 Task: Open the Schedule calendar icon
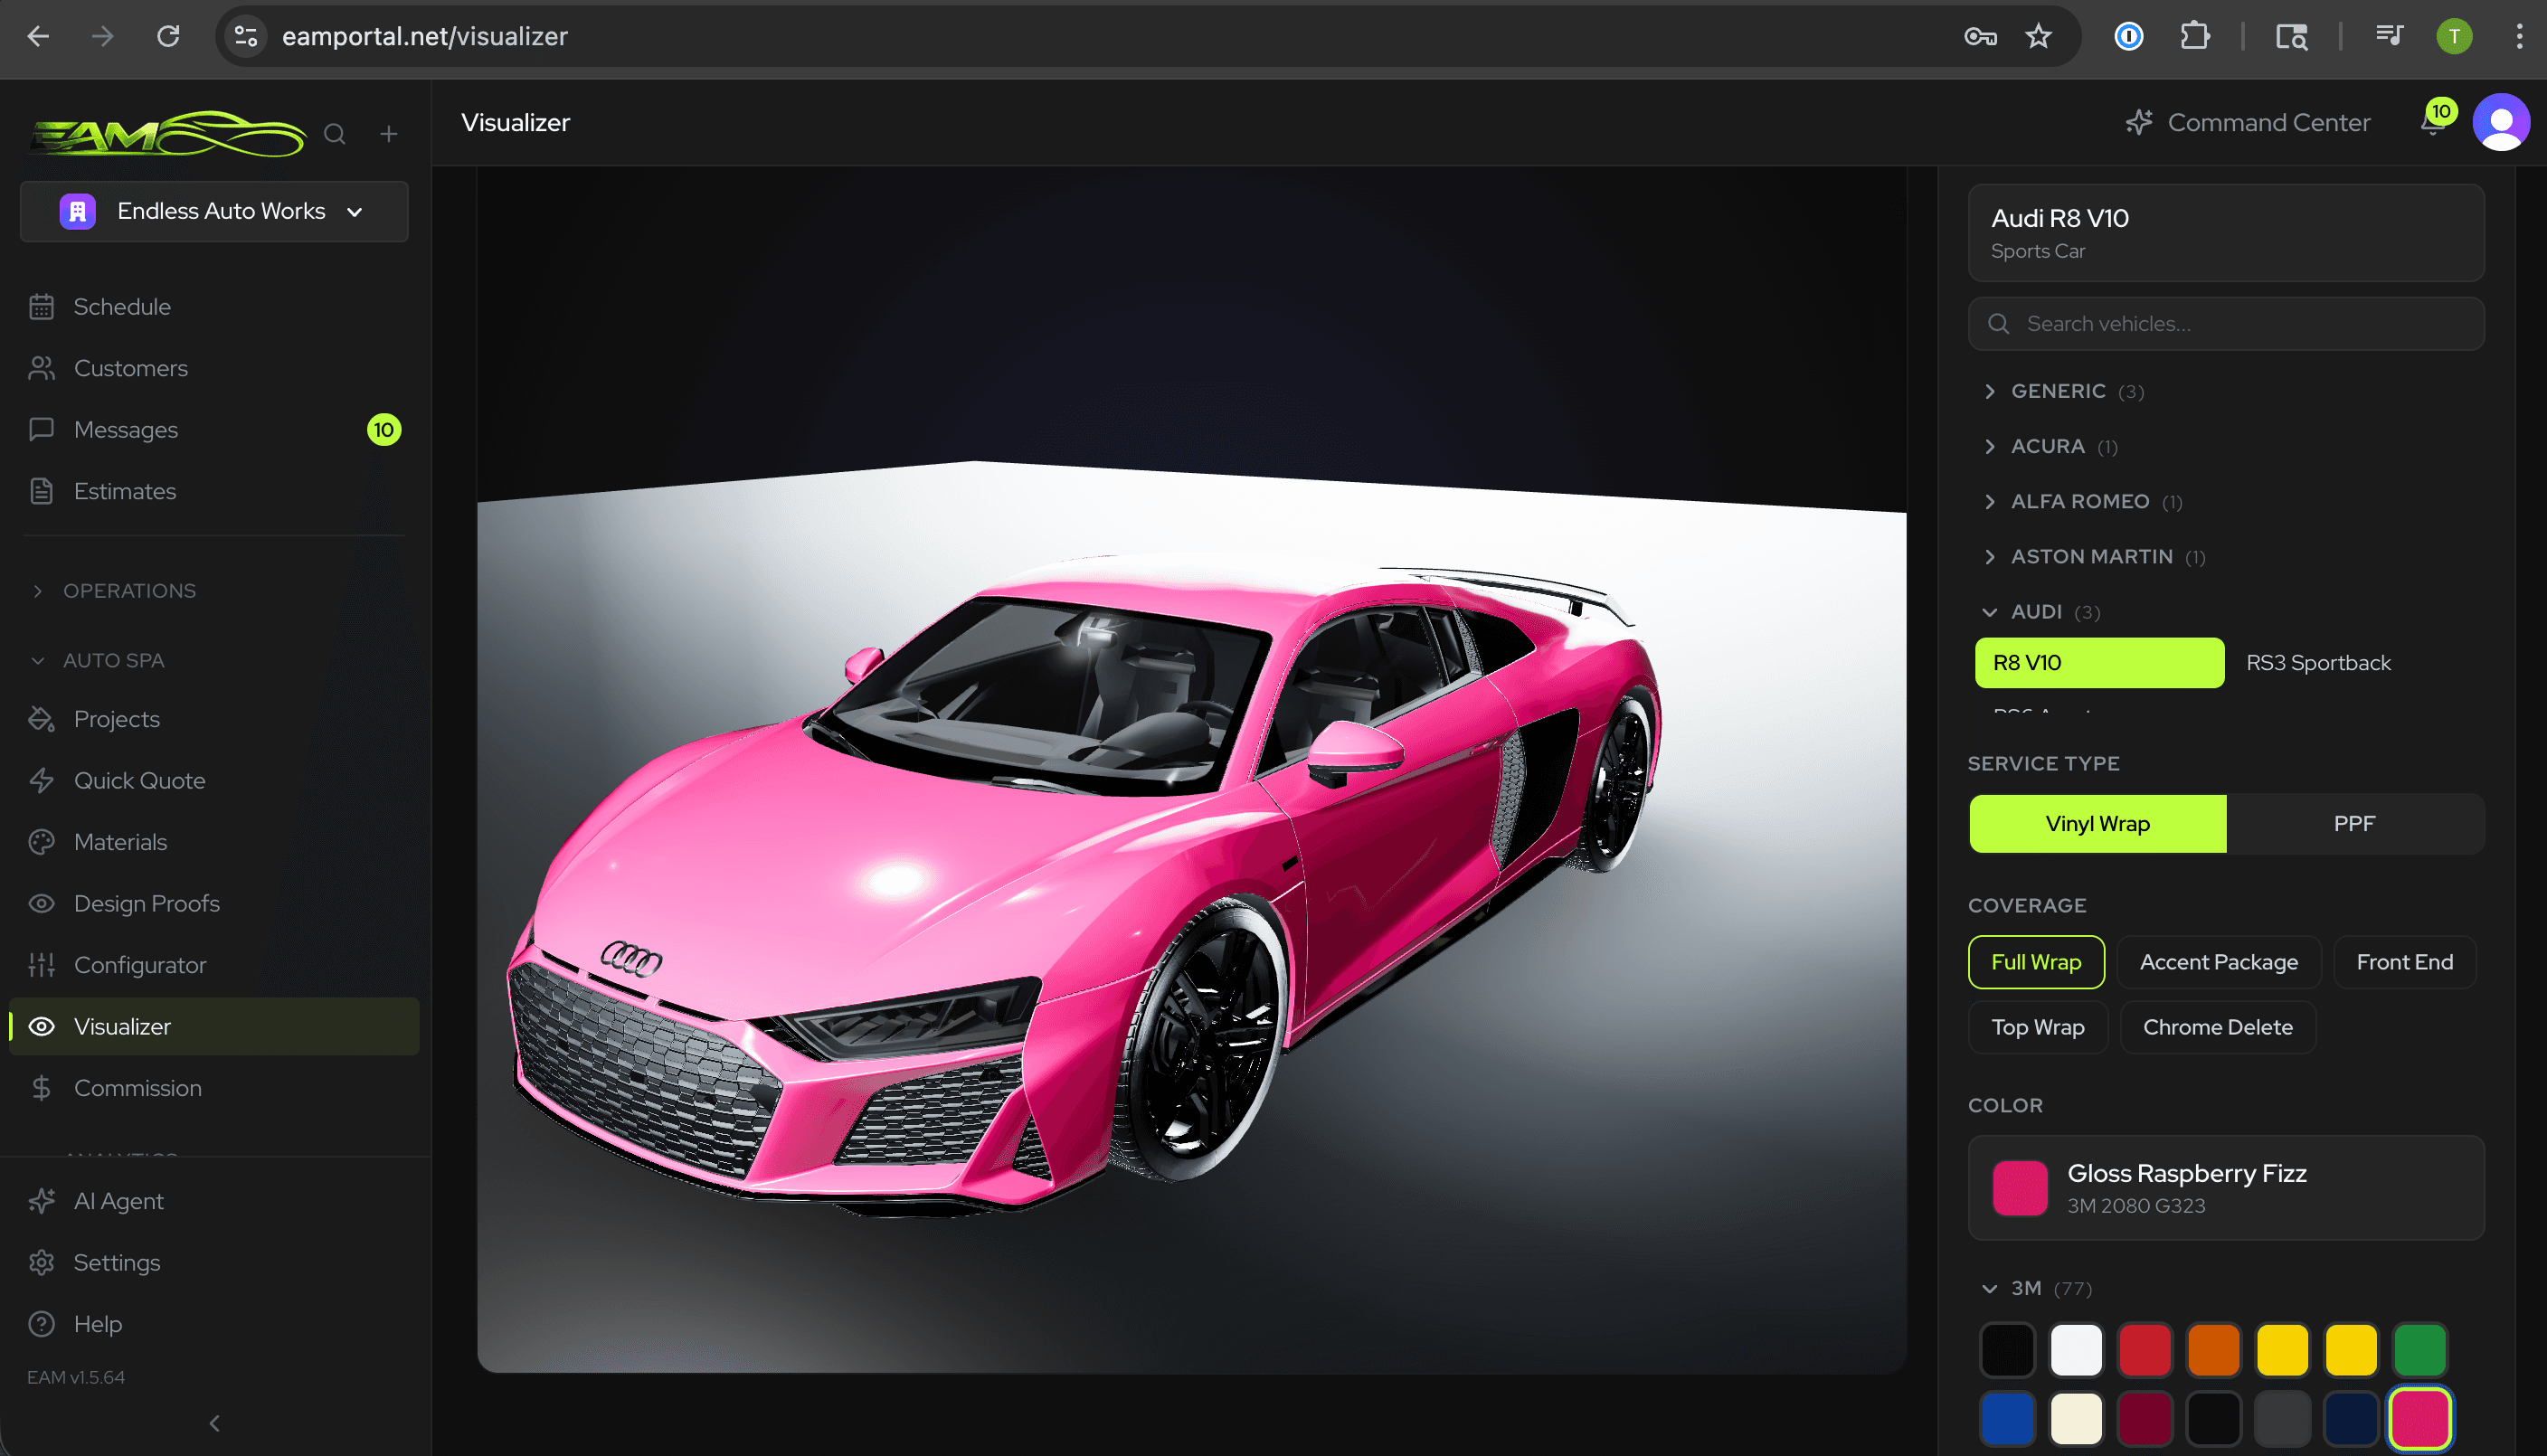[41, 306]
